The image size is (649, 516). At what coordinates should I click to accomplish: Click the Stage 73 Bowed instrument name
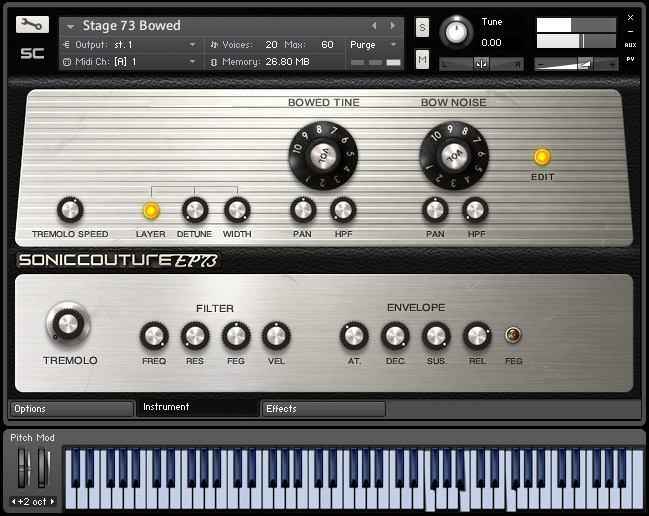pos(132,26)
